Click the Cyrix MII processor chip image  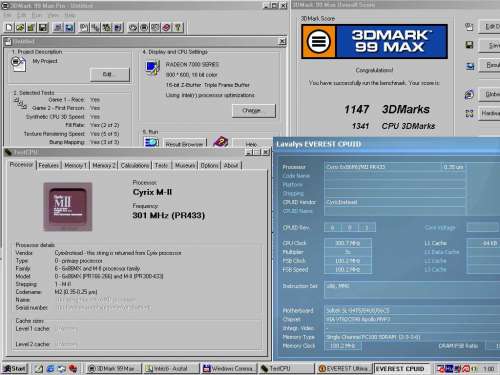click(x=68, y=207)
